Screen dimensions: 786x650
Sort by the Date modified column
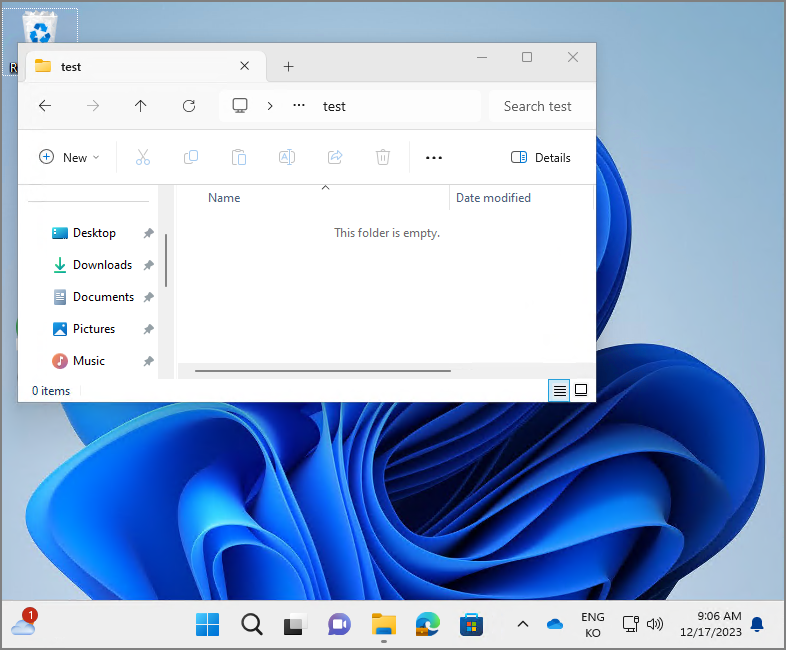tap(493, 198)
